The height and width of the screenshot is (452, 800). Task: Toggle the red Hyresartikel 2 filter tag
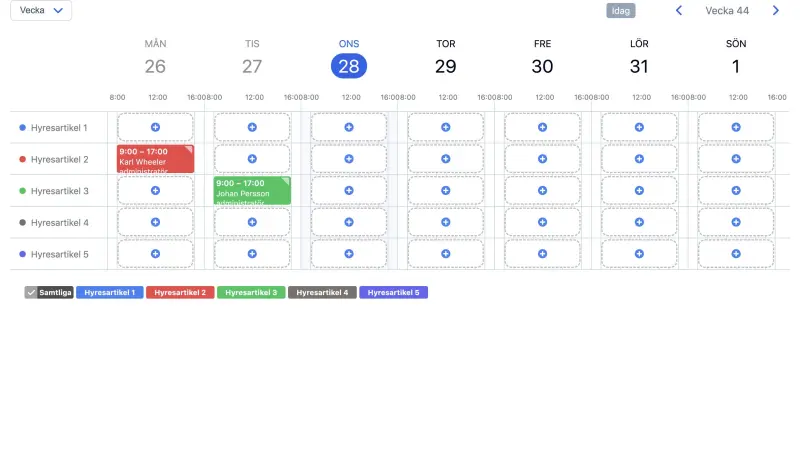point(180,292)
